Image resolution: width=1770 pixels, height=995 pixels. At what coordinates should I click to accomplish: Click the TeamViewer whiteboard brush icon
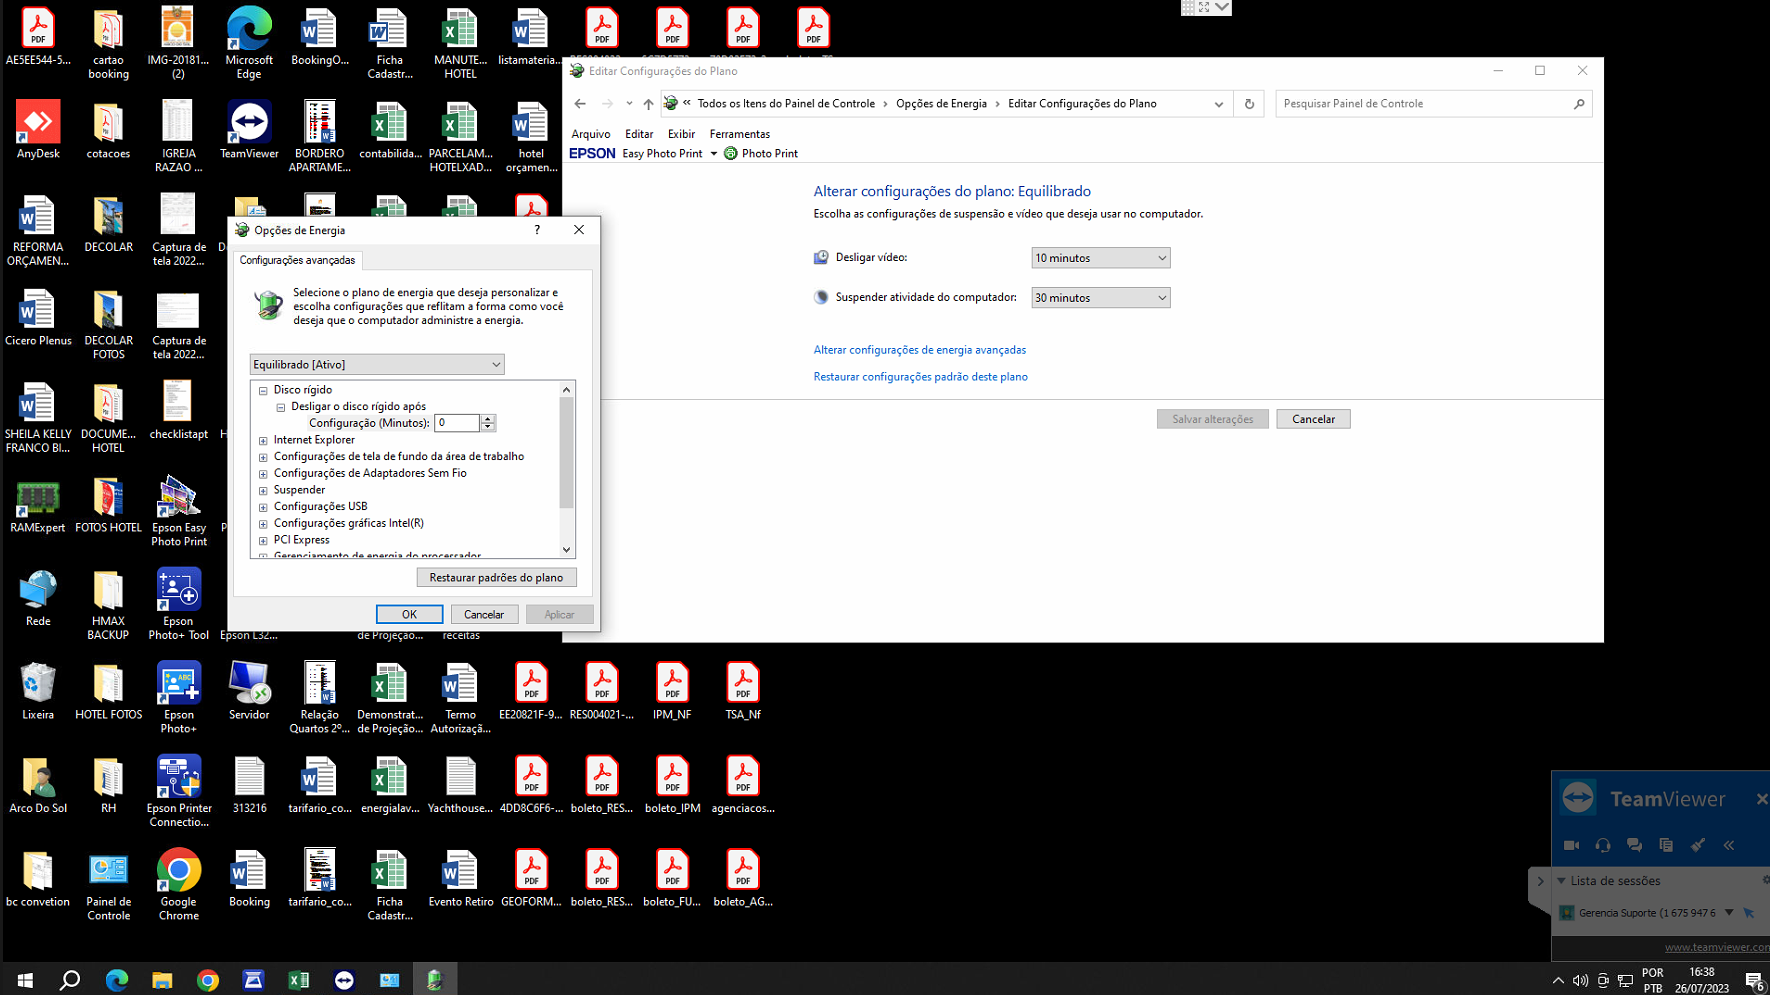[x=1697, y=845]
